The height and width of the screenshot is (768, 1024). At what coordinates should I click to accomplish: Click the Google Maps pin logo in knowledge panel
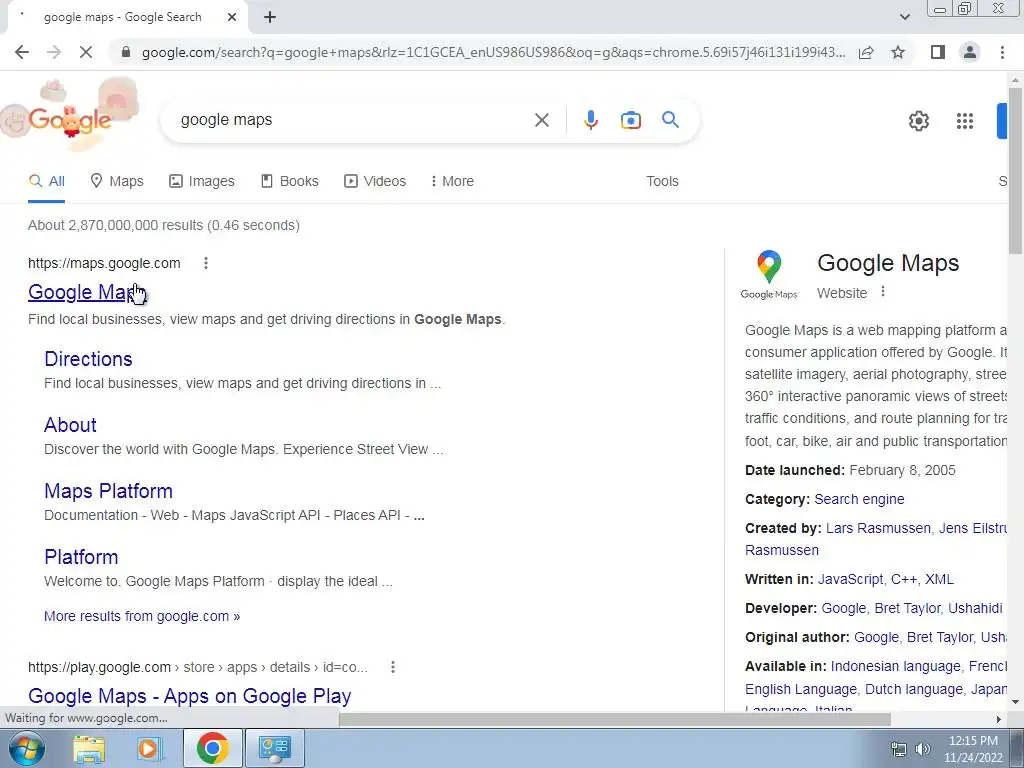coord(769,274)
